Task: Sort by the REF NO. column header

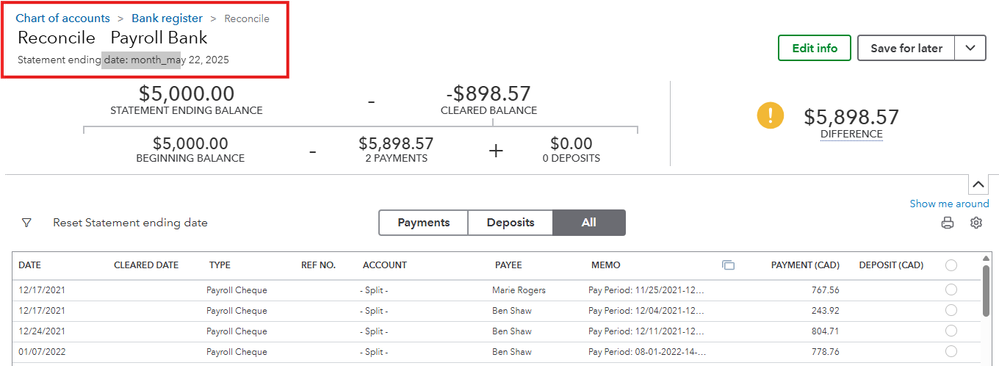Action: click(x=318, y=265)
